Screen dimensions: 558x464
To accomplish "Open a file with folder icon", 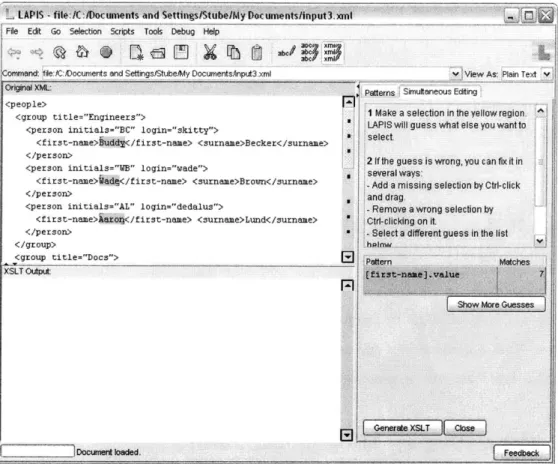I will pos(158,53).
